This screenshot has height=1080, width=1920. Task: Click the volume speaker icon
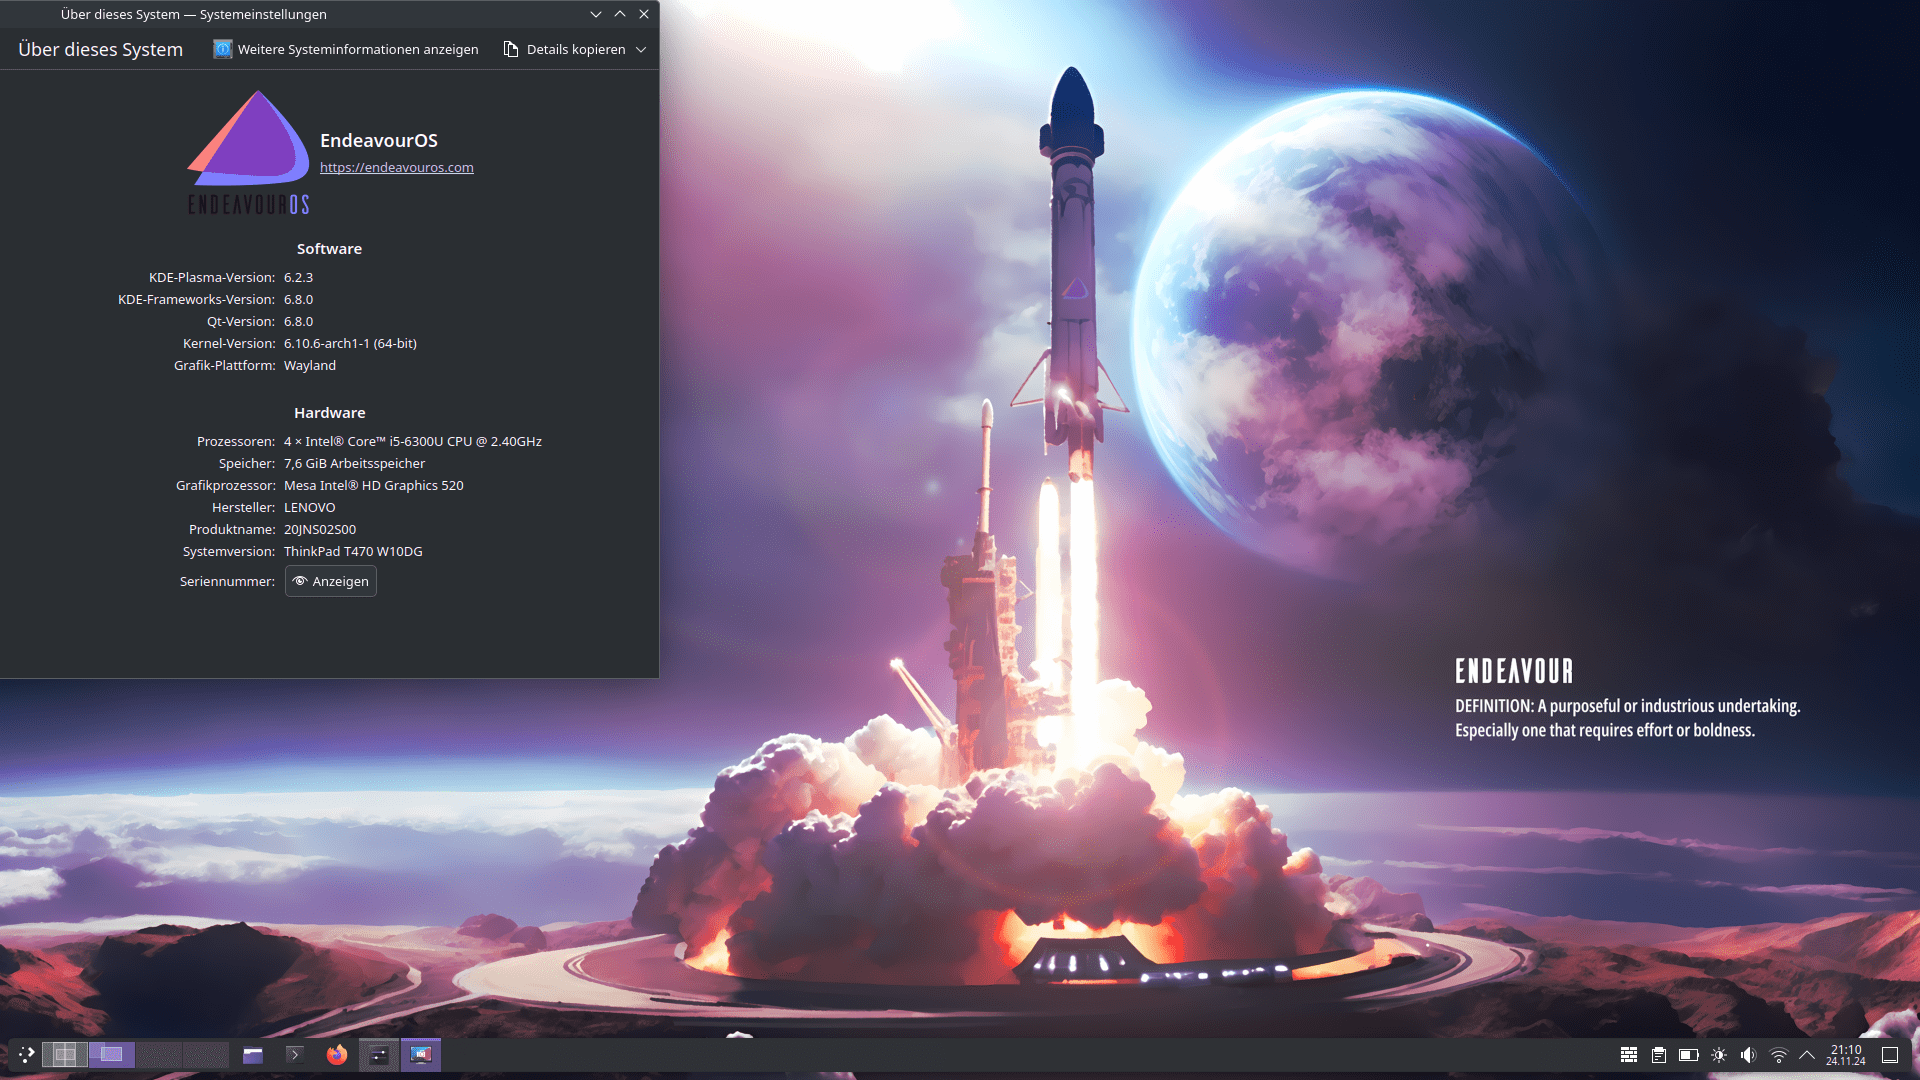(1748, 1054)
